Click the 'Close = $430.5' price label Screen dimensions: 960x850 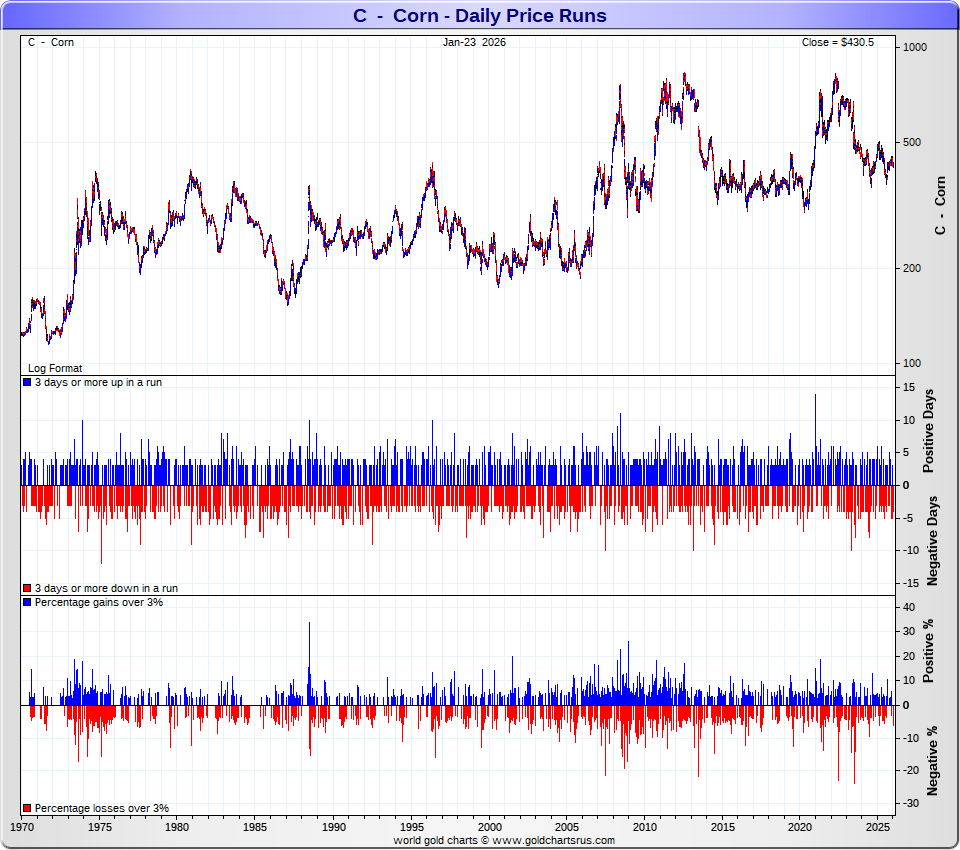coord(837,42)
